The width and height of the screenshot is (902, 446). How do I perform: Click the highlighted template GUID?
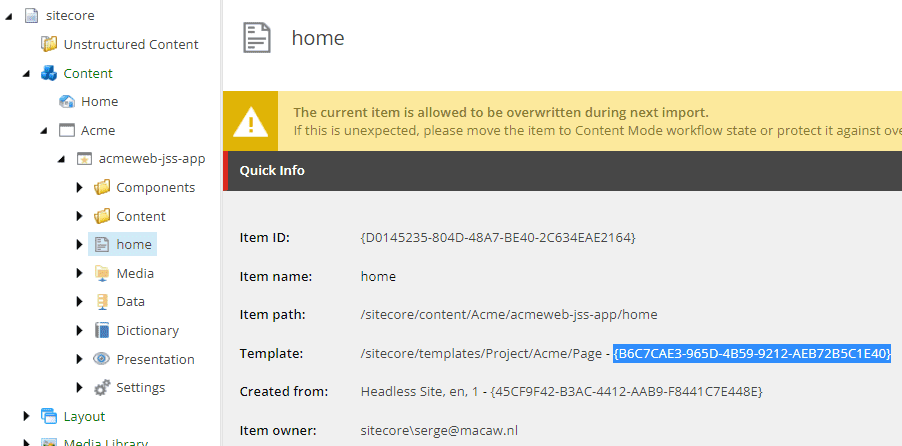click(752, 353)
